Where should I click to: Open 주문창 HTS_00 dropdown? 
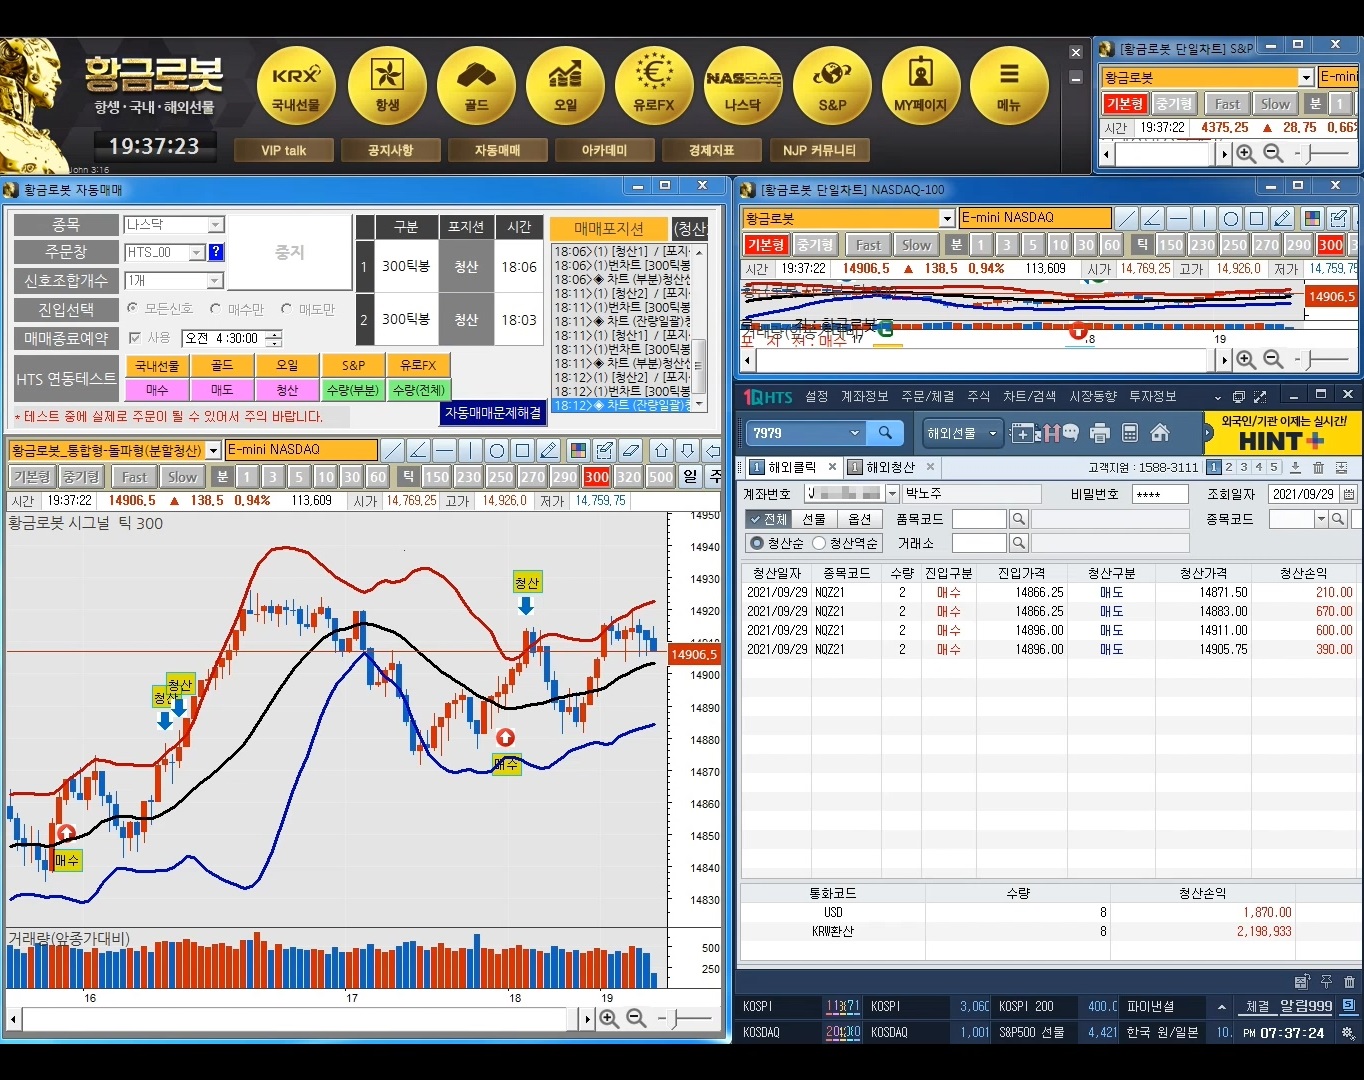(197, 253)
